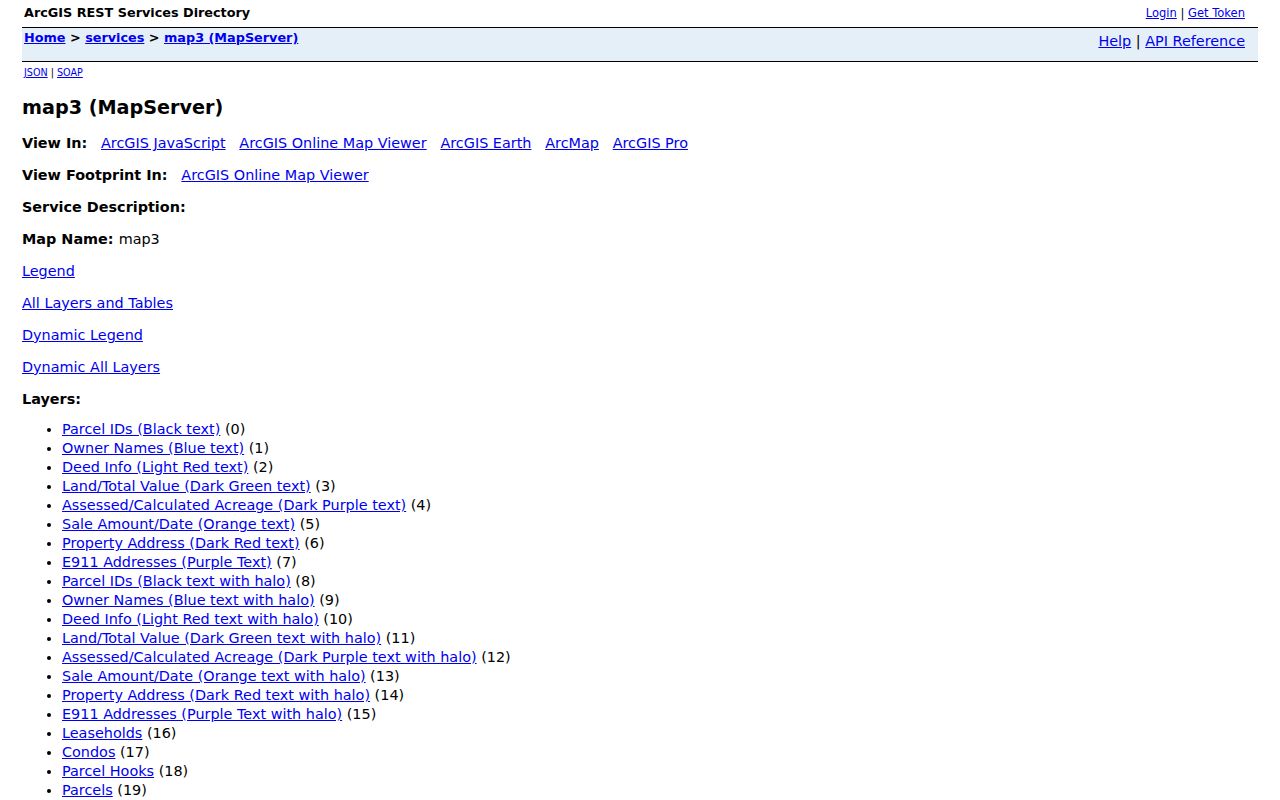Open Parcel IDs (Black text with halo)
The image size is (1280, 800).
[x=176, y=581]
